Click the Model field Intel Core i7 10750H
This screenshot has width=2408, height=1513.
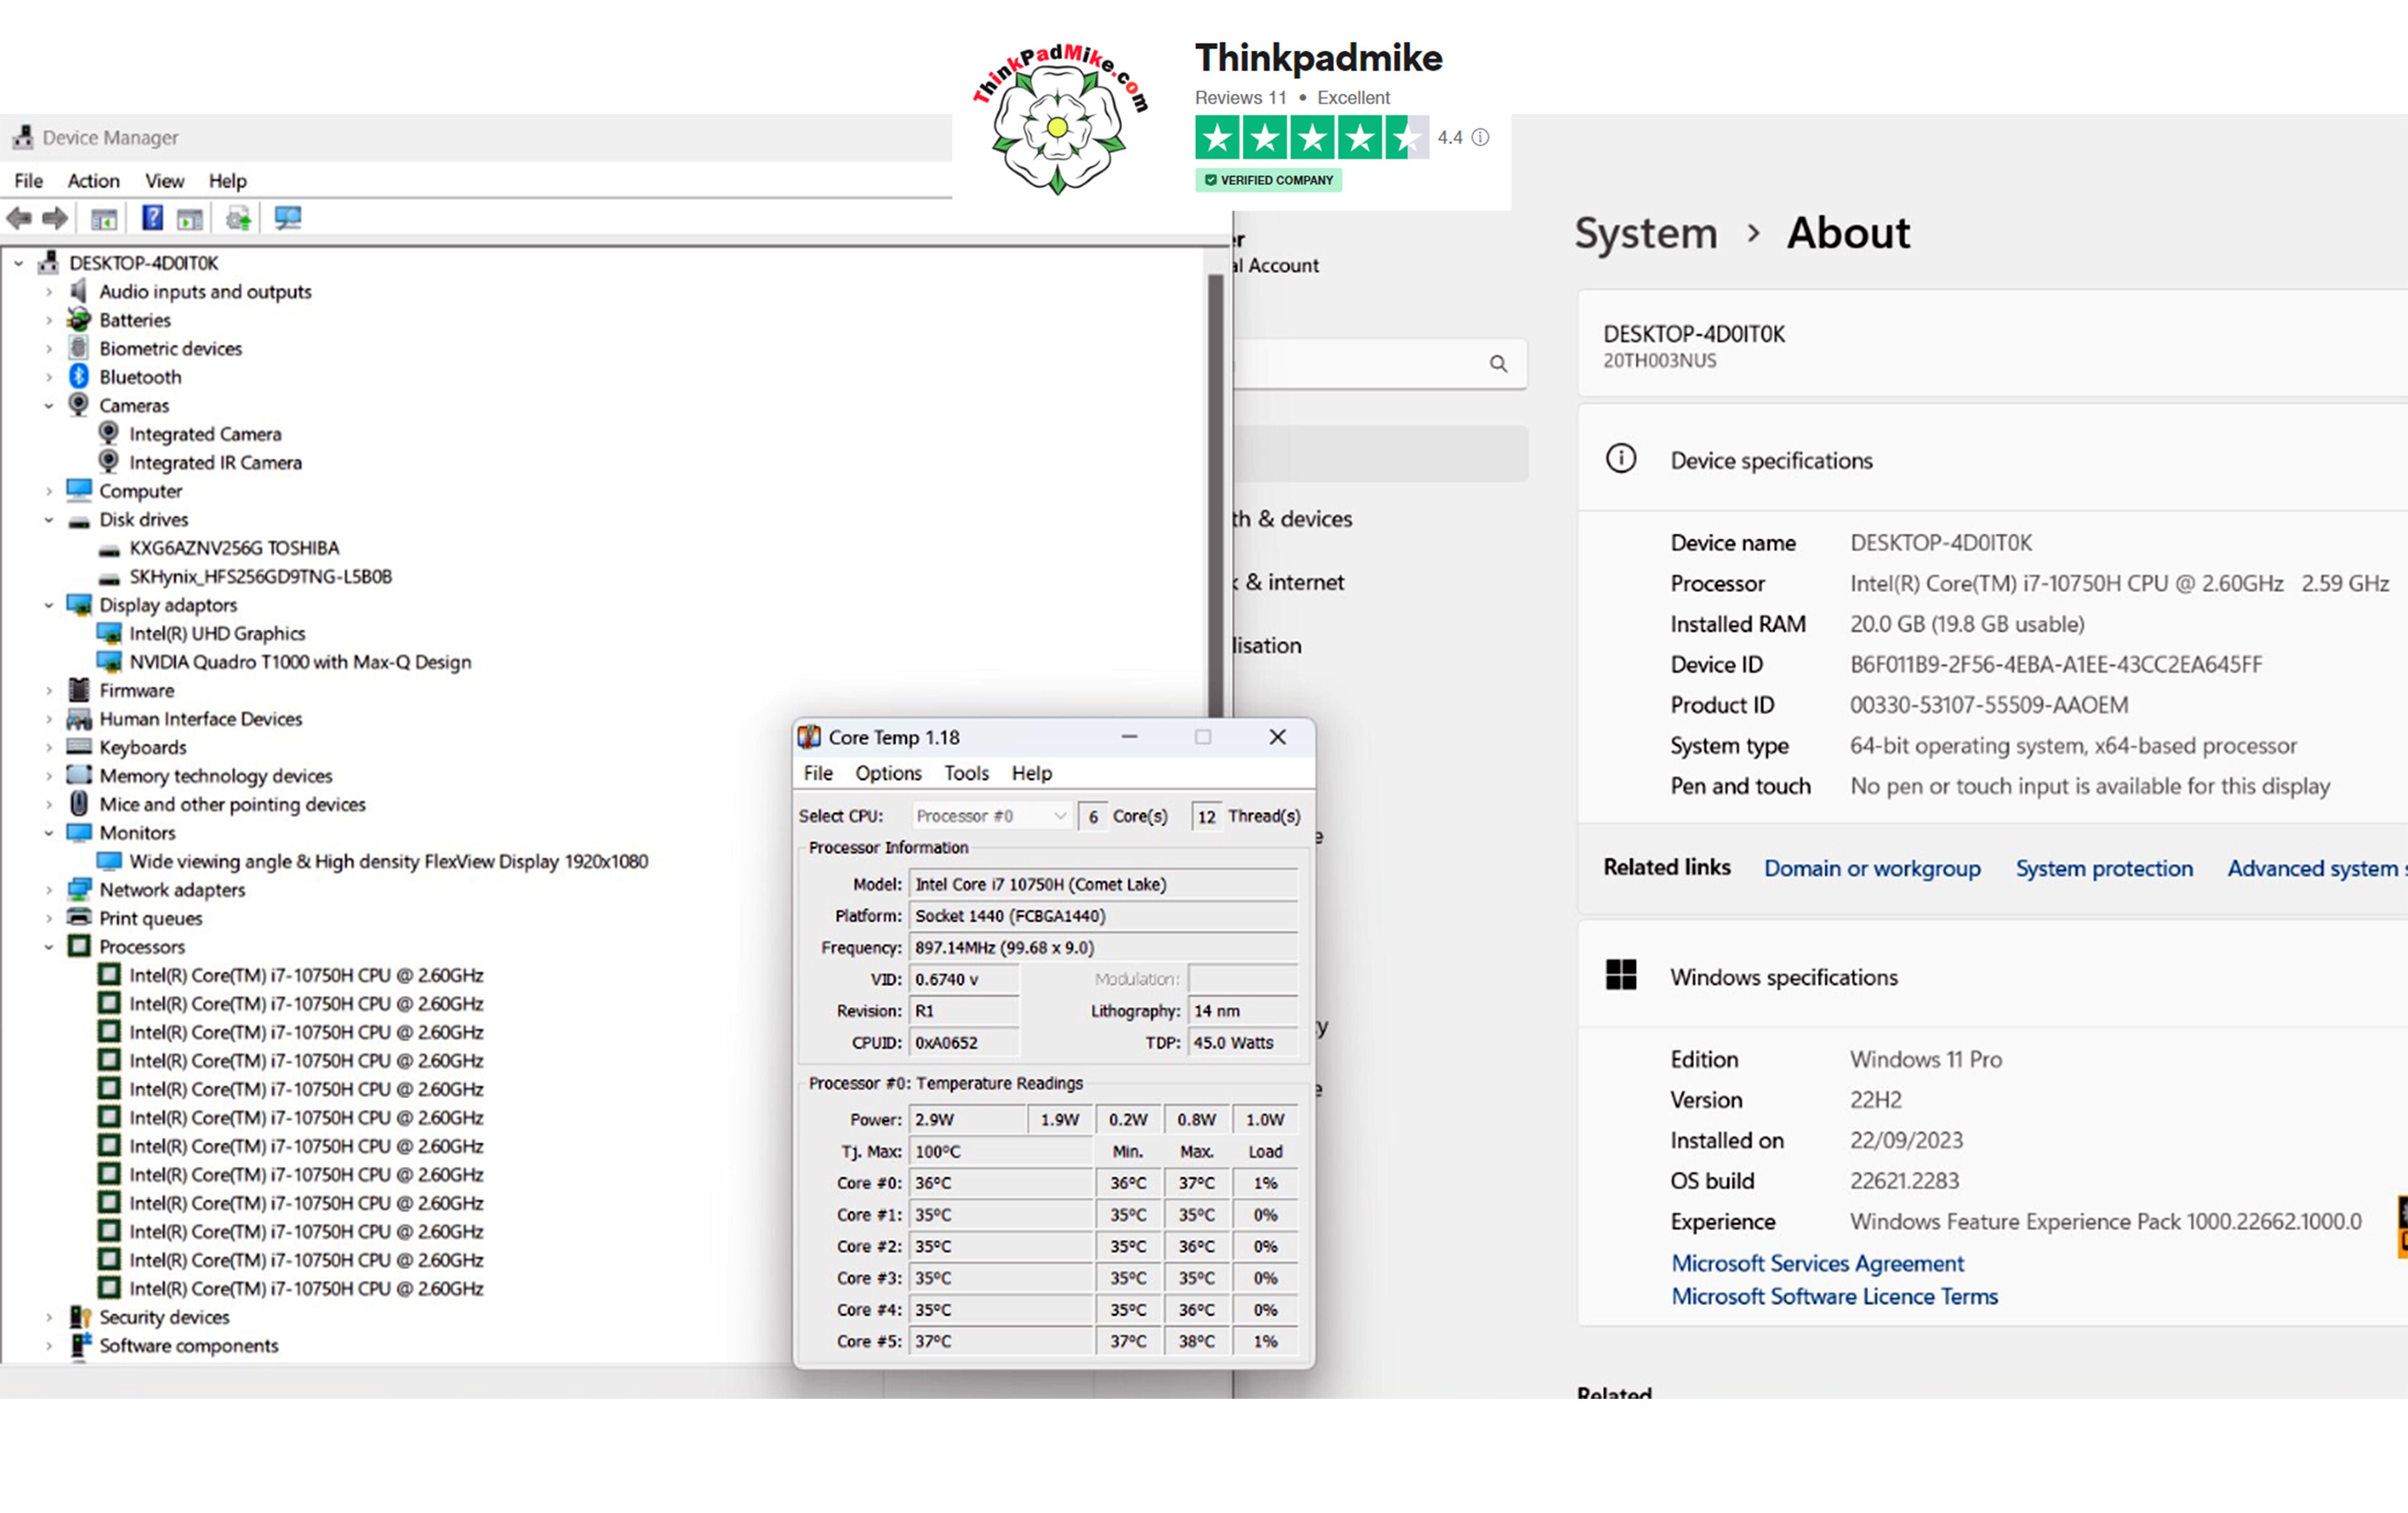click(1103, 884)
